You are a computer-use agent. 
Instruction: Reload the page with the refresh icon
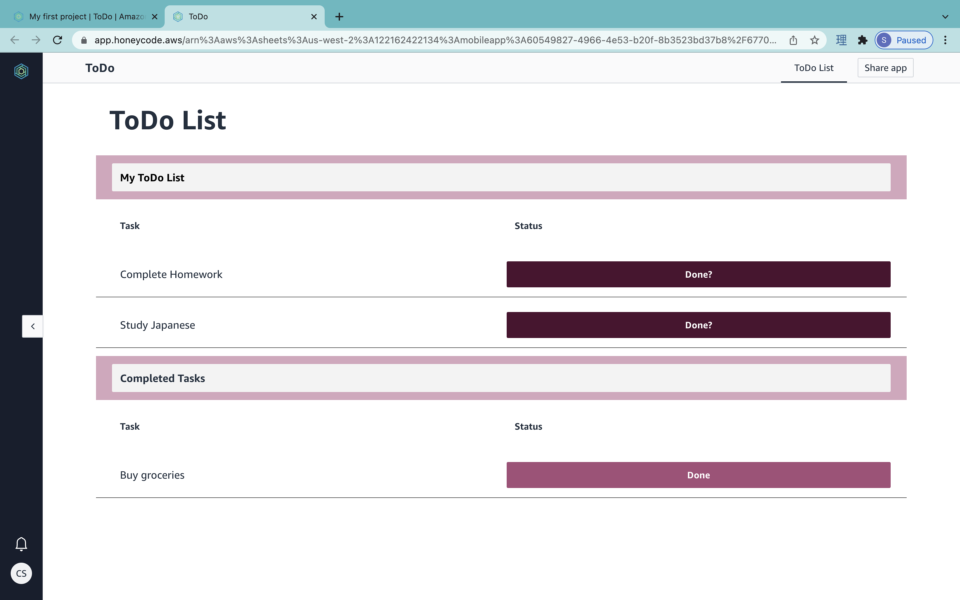(x=59, y=40)
